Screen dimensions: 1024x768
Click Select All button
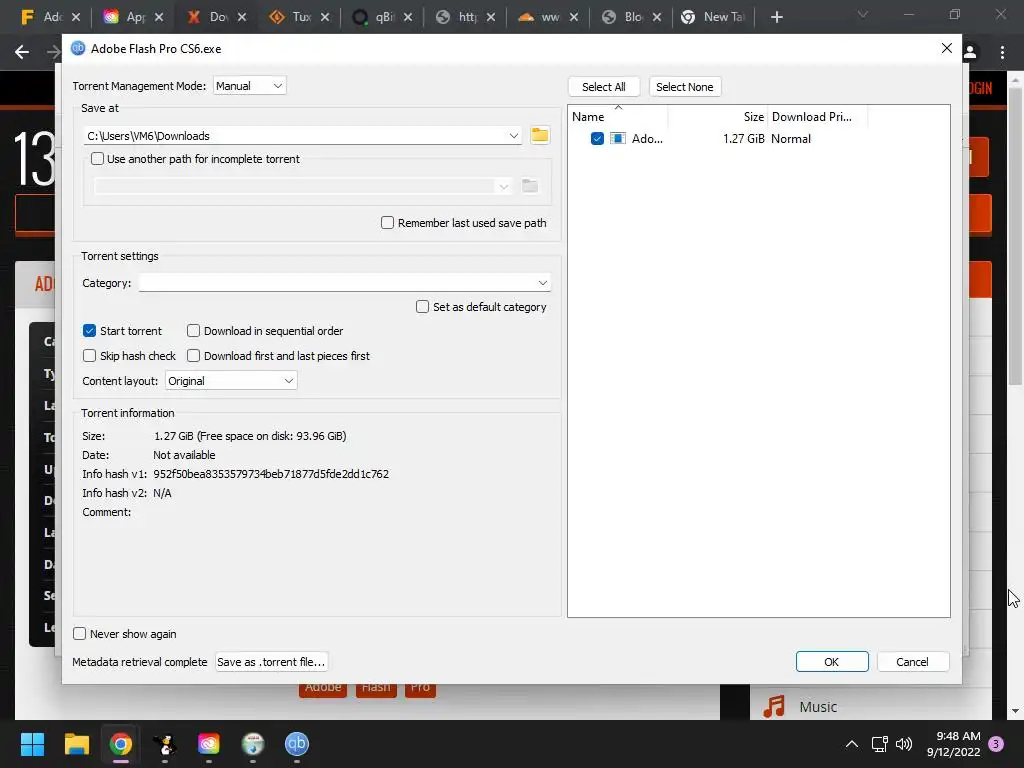(x=603, y=87)
